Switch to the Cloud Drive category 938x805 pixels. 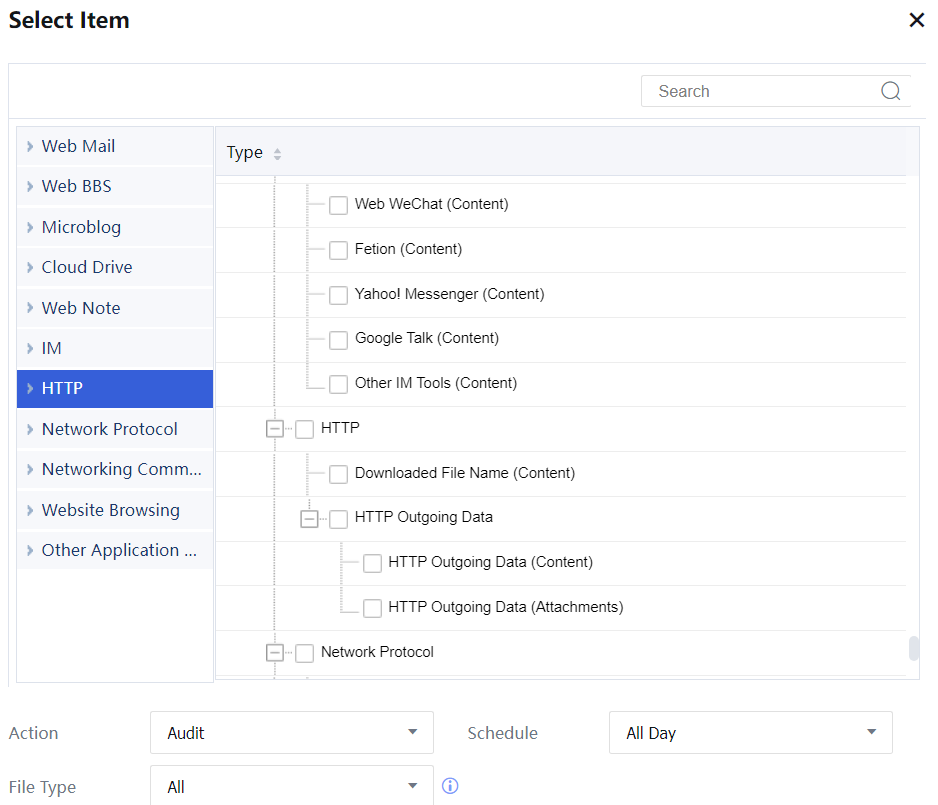[87, 268]
